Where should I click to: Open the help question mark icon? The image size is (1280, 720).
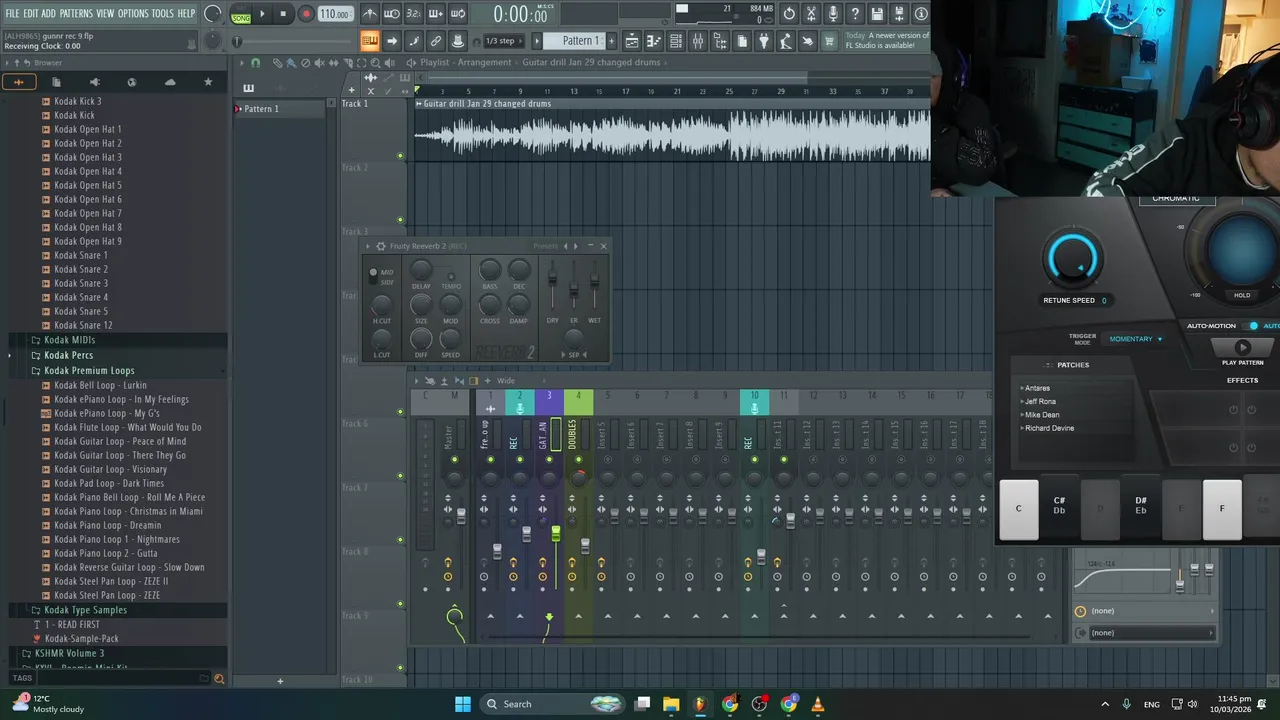point(855,14)
